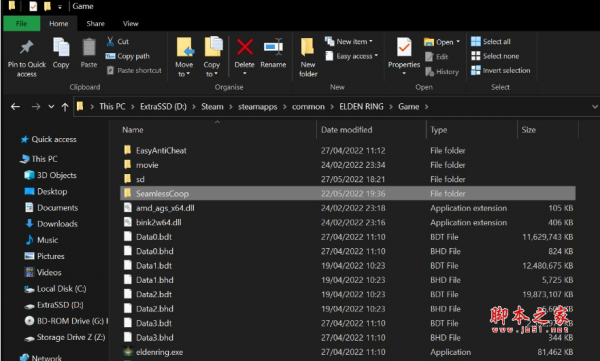
Task: Open Pictures in the sidebar
Action: pyautogui.click(x=44, y=256)
